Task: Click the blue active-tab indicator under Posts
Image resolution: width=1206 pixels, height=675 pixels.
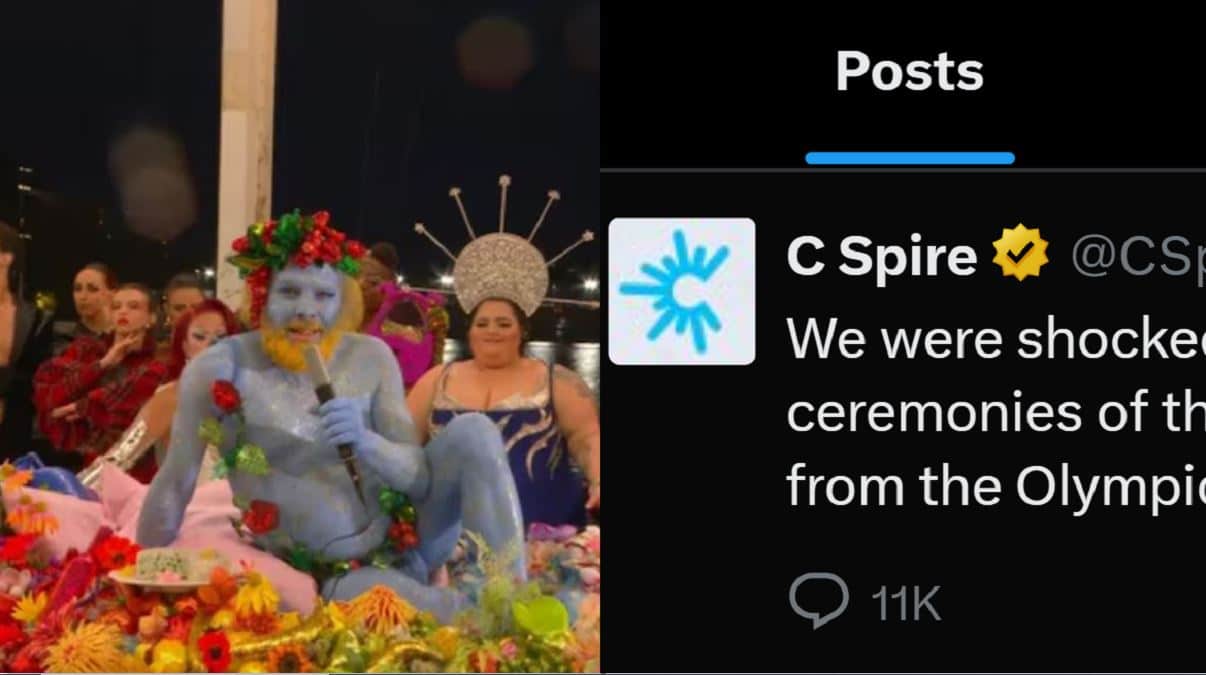Action: pyautogui.click(x=909, y=158)
